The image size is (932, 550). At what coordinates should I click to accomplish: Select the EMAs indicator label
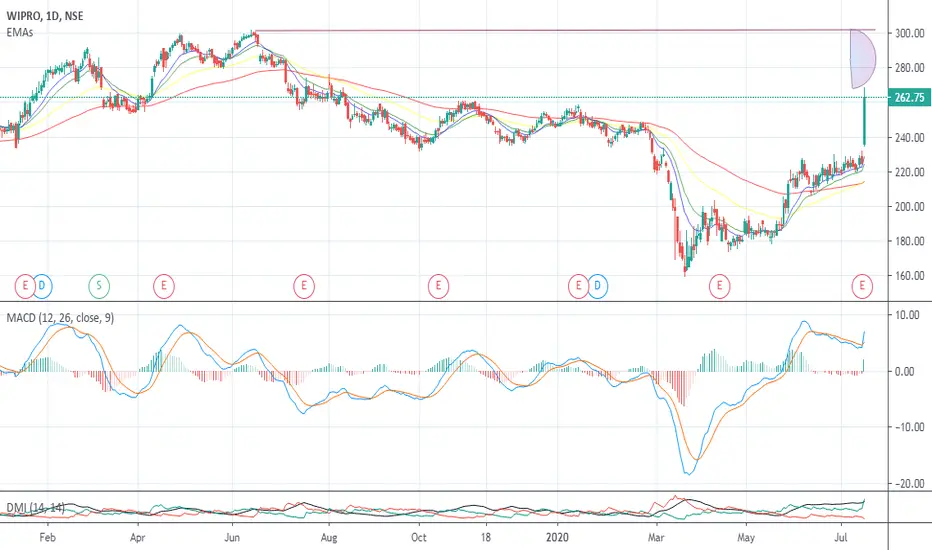pyautogui.click(x=20, y=32)
